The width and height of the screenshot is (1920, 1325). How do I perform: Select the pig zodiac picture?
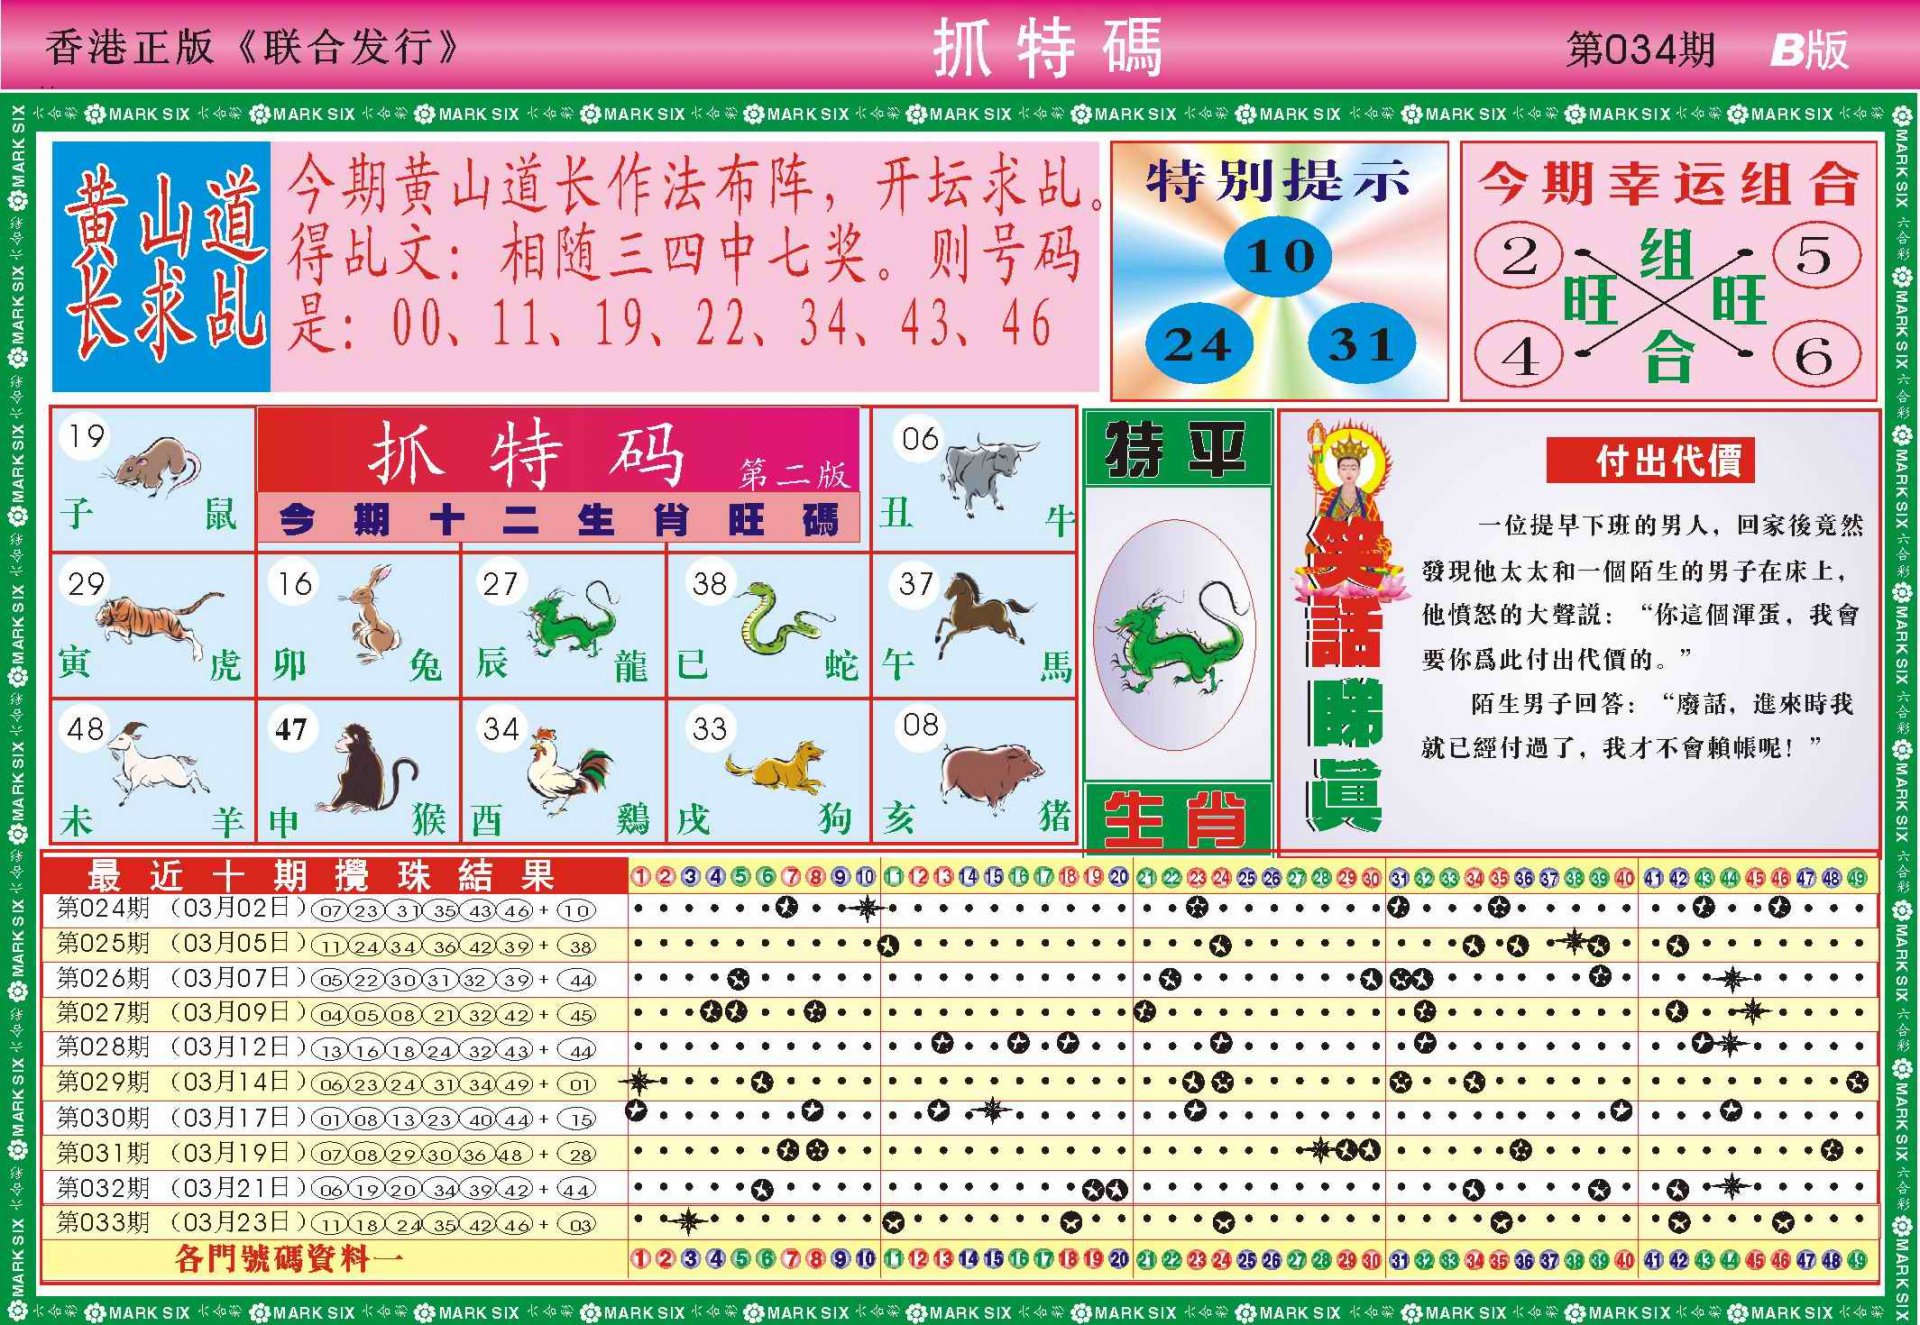[x=990, y=773]
